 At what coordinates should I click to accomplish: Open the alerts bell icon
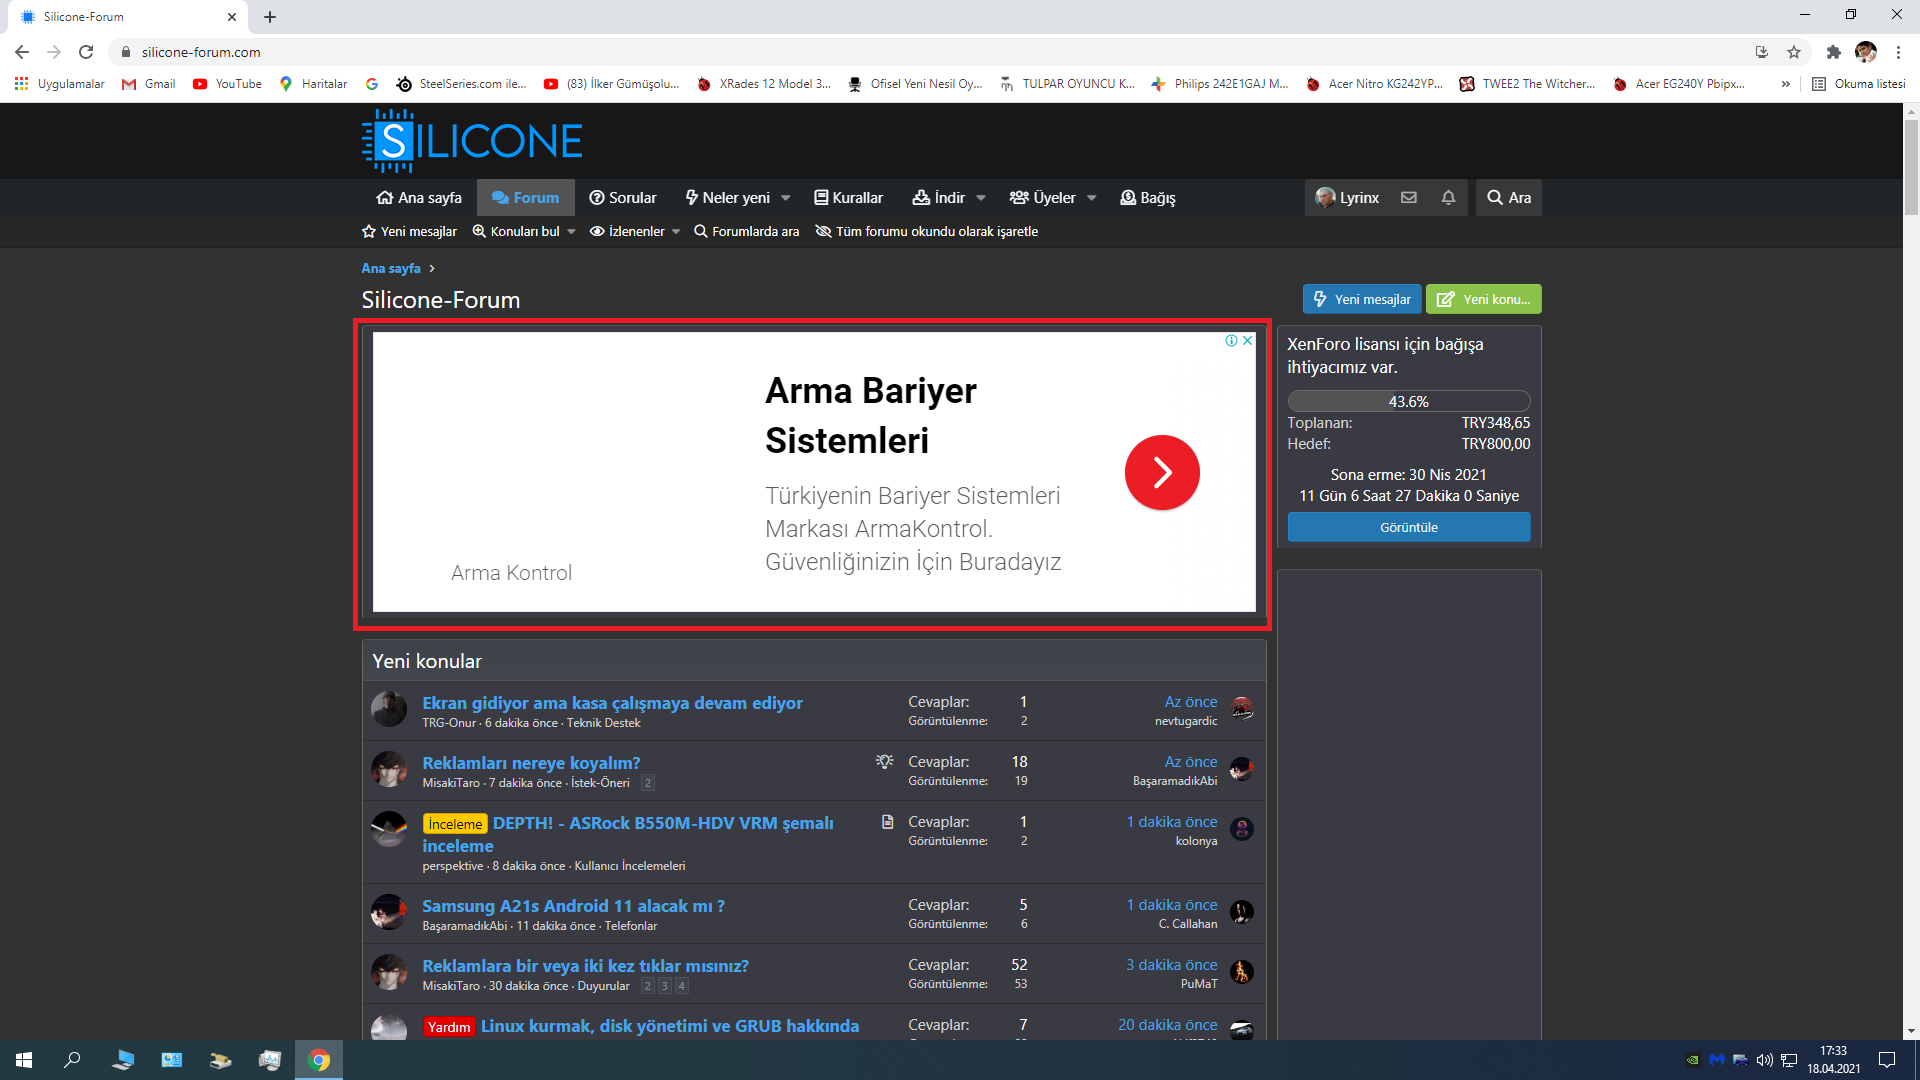(x=1448, y=198)
